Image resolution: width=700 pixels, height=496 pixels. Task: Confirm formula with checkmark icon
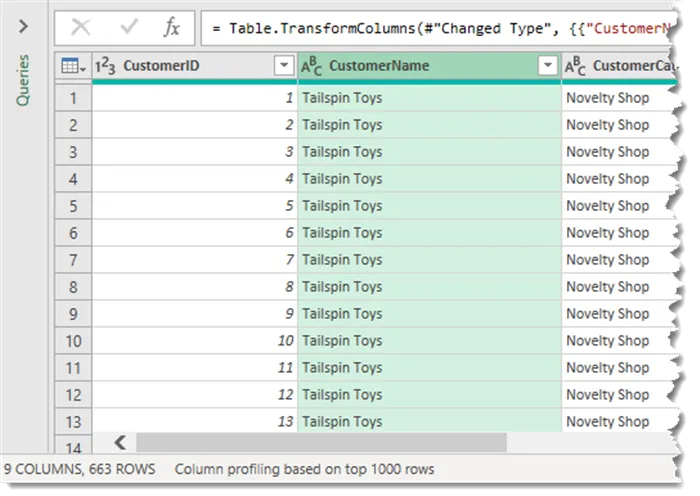pyautogui.click(x=129, y=28)
